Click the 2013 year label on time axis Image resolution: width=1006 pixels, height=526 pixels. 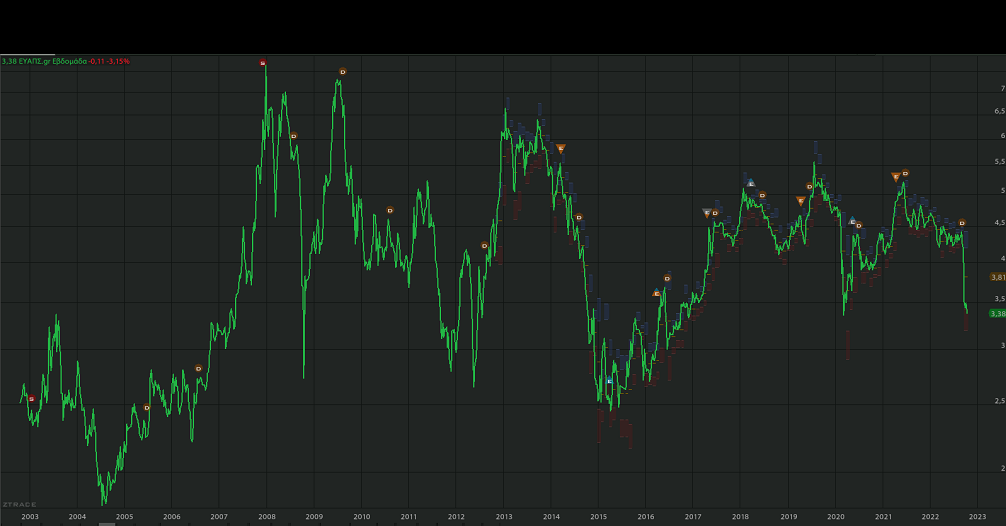pyautogui.click(x=504, y=516)
